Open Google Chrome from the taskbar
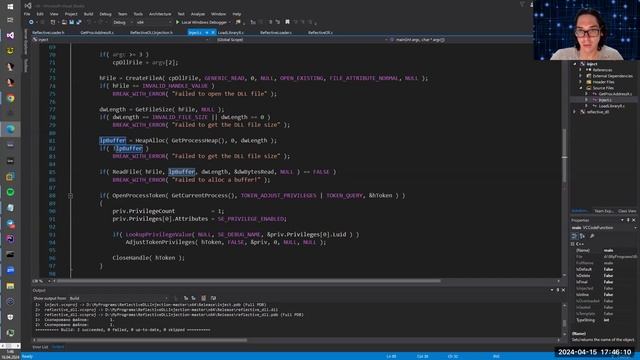Screen dimensions: 640x360 click(11, 98)
